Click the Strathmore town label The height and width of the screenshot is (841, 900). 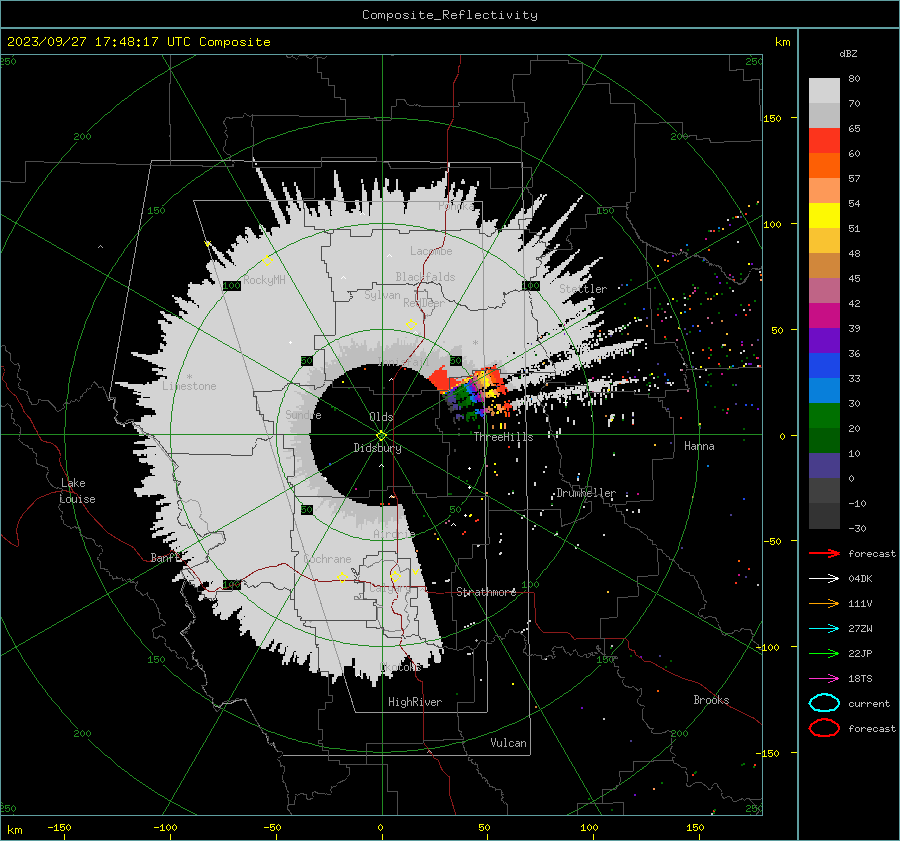tap(486, 592)
